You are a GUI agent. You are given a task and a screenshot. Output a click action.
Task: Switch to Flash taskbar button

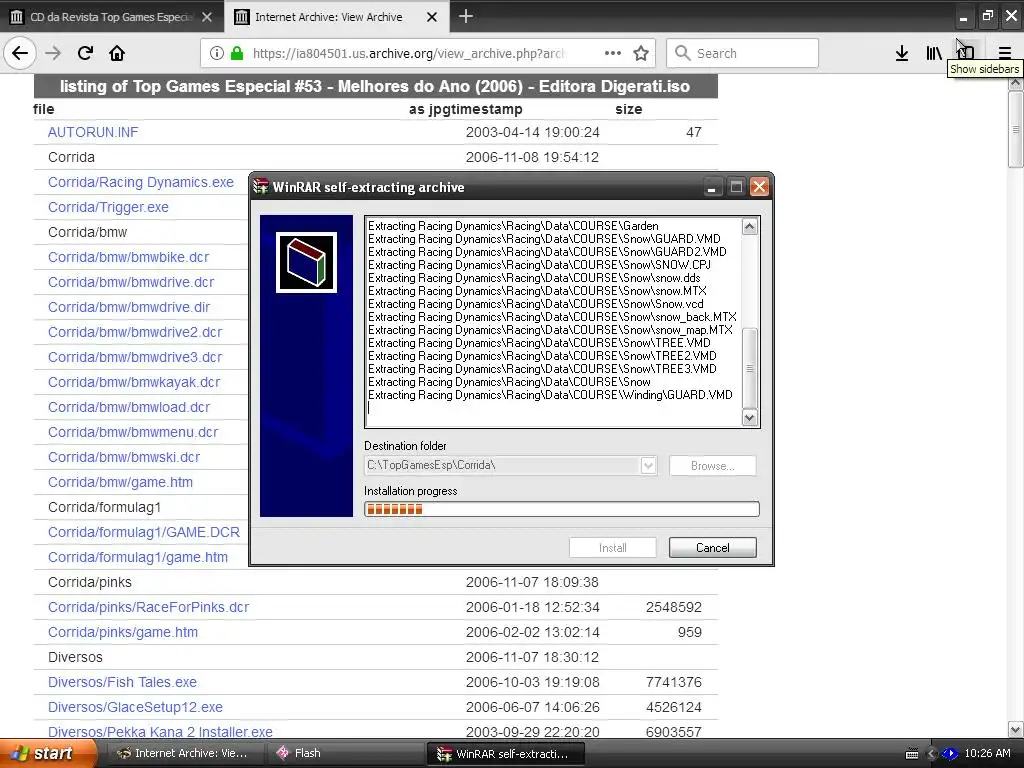coord(345,753)
